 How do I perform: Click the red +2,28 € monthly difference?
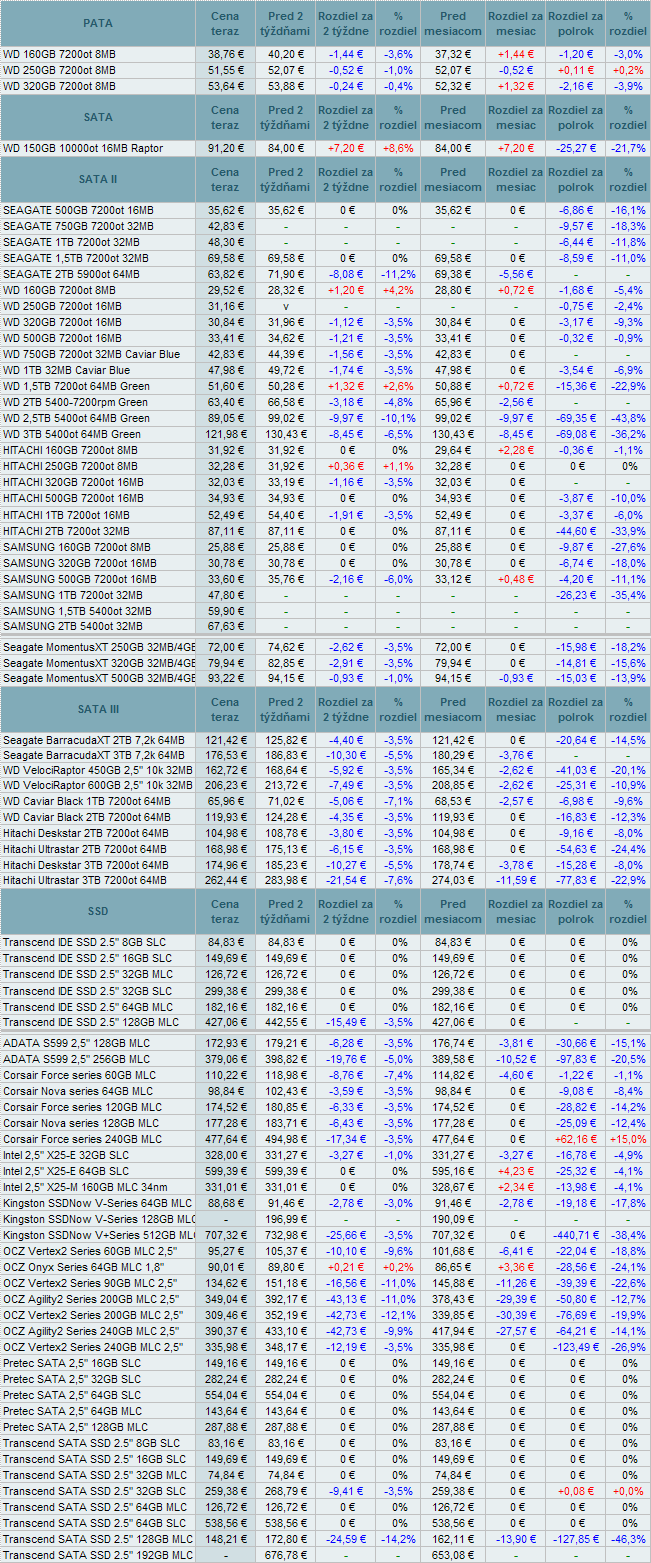pyautogui.click(x=515, y=450)
